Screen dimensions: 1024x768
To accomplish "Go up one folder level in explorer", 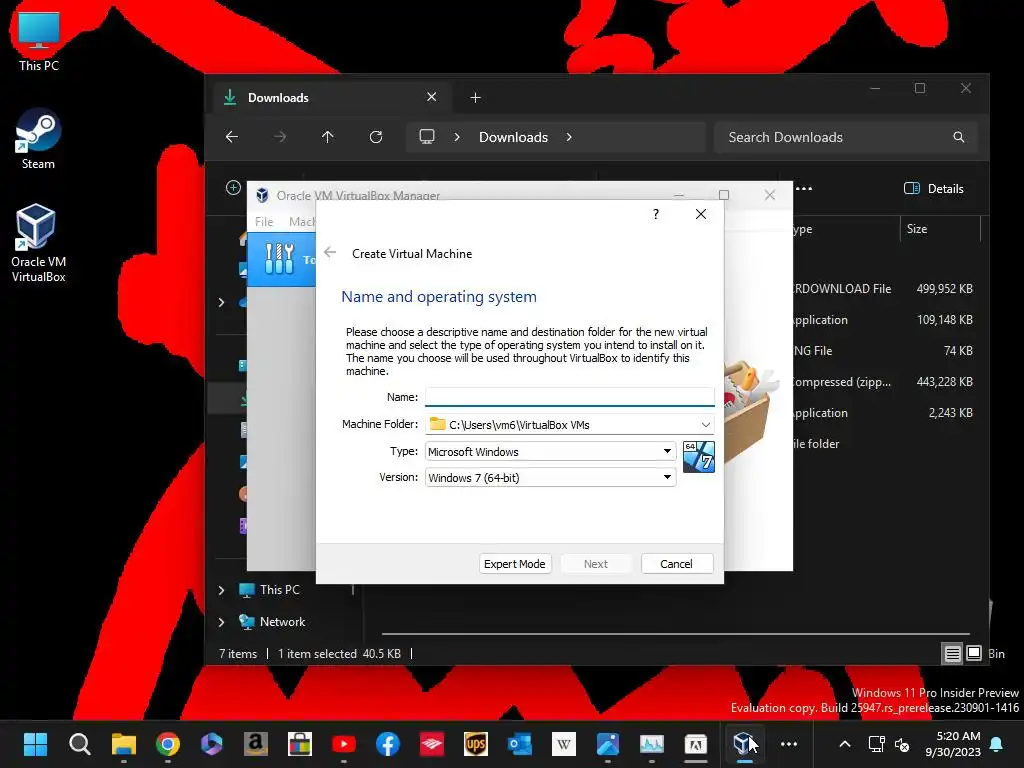I will click(x=328, y=137).
